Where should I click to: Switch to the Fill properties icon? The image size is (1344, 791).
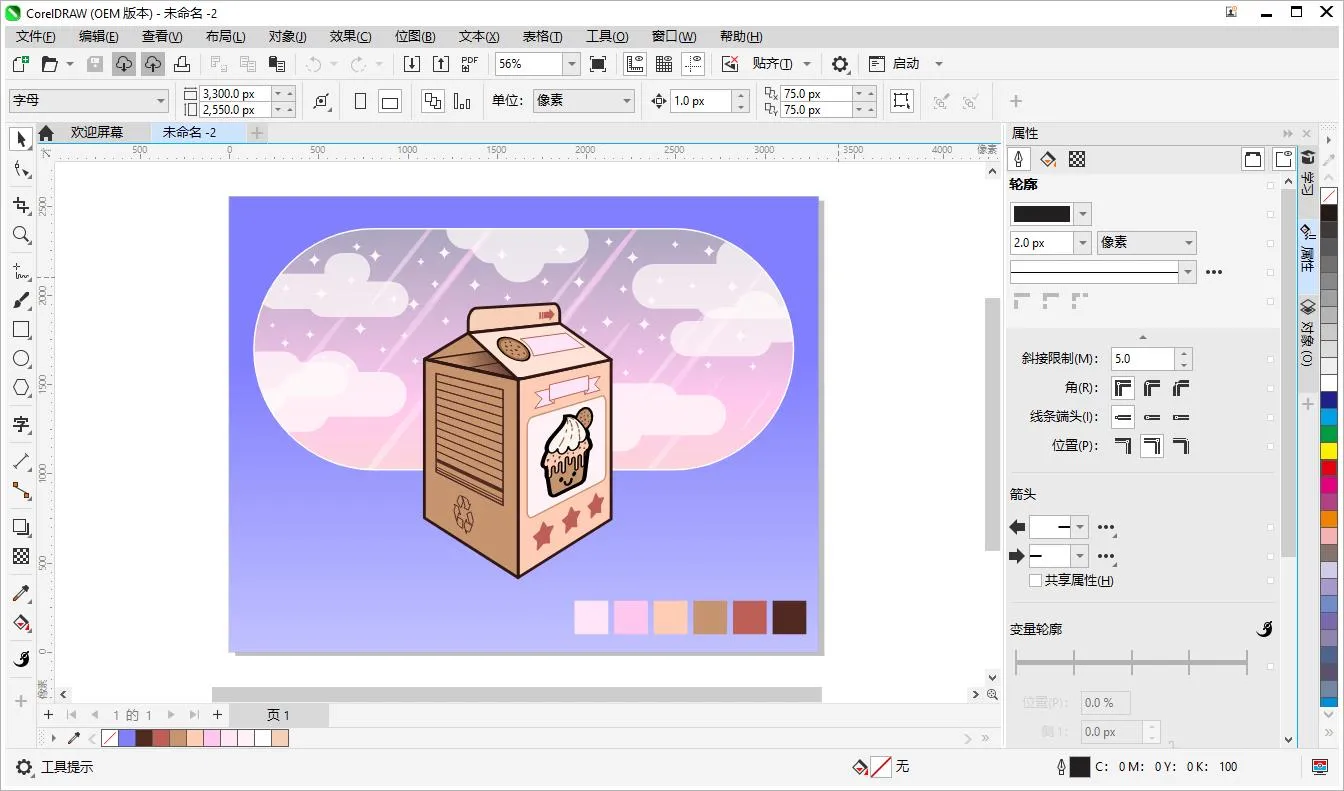(x=1048, y=159)
